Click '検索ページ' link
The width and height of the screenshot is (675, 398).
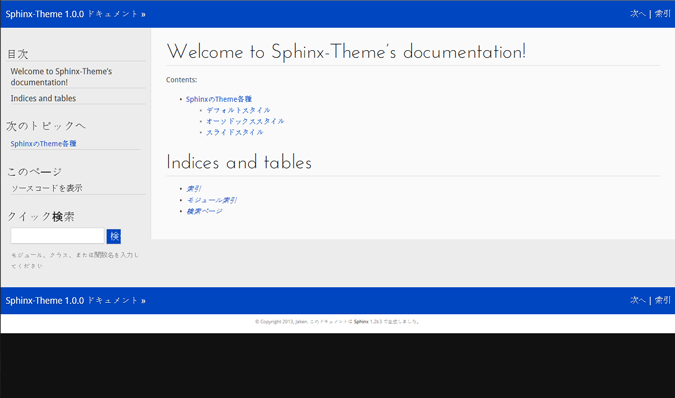click(204, 211)
